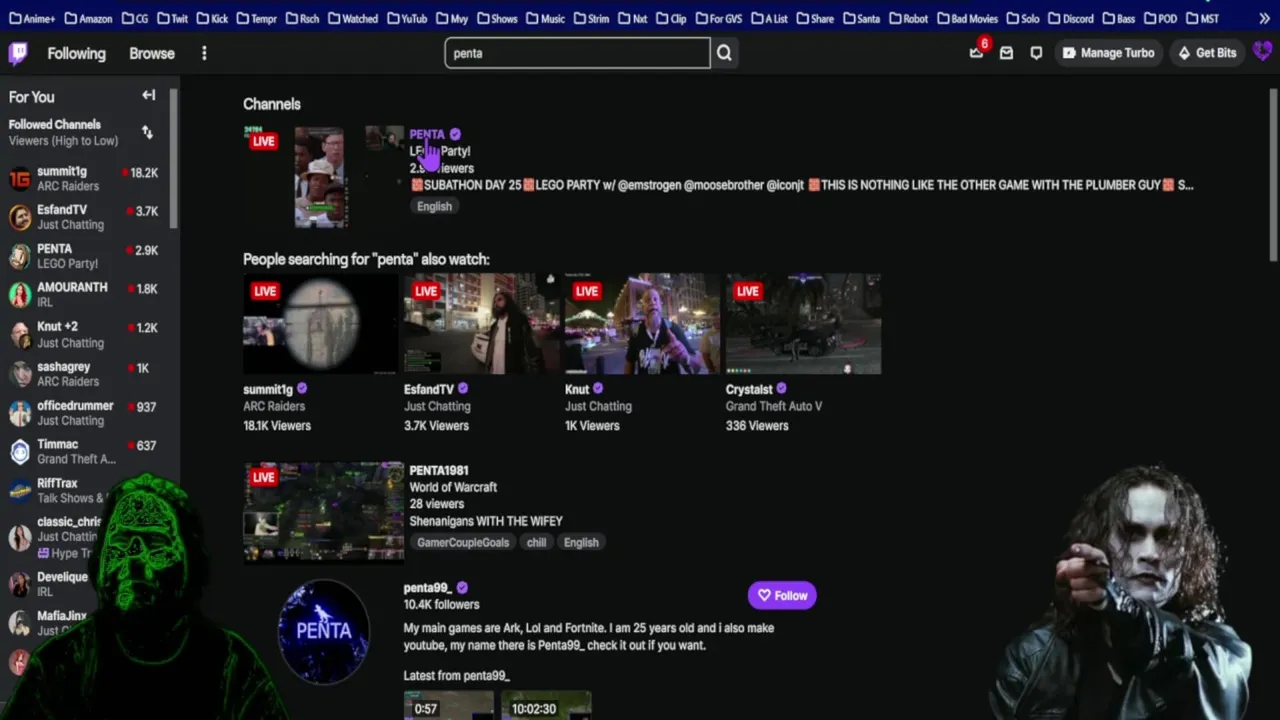
Task: Play the 10:02:30 penta99_ video
Action: 546,705
